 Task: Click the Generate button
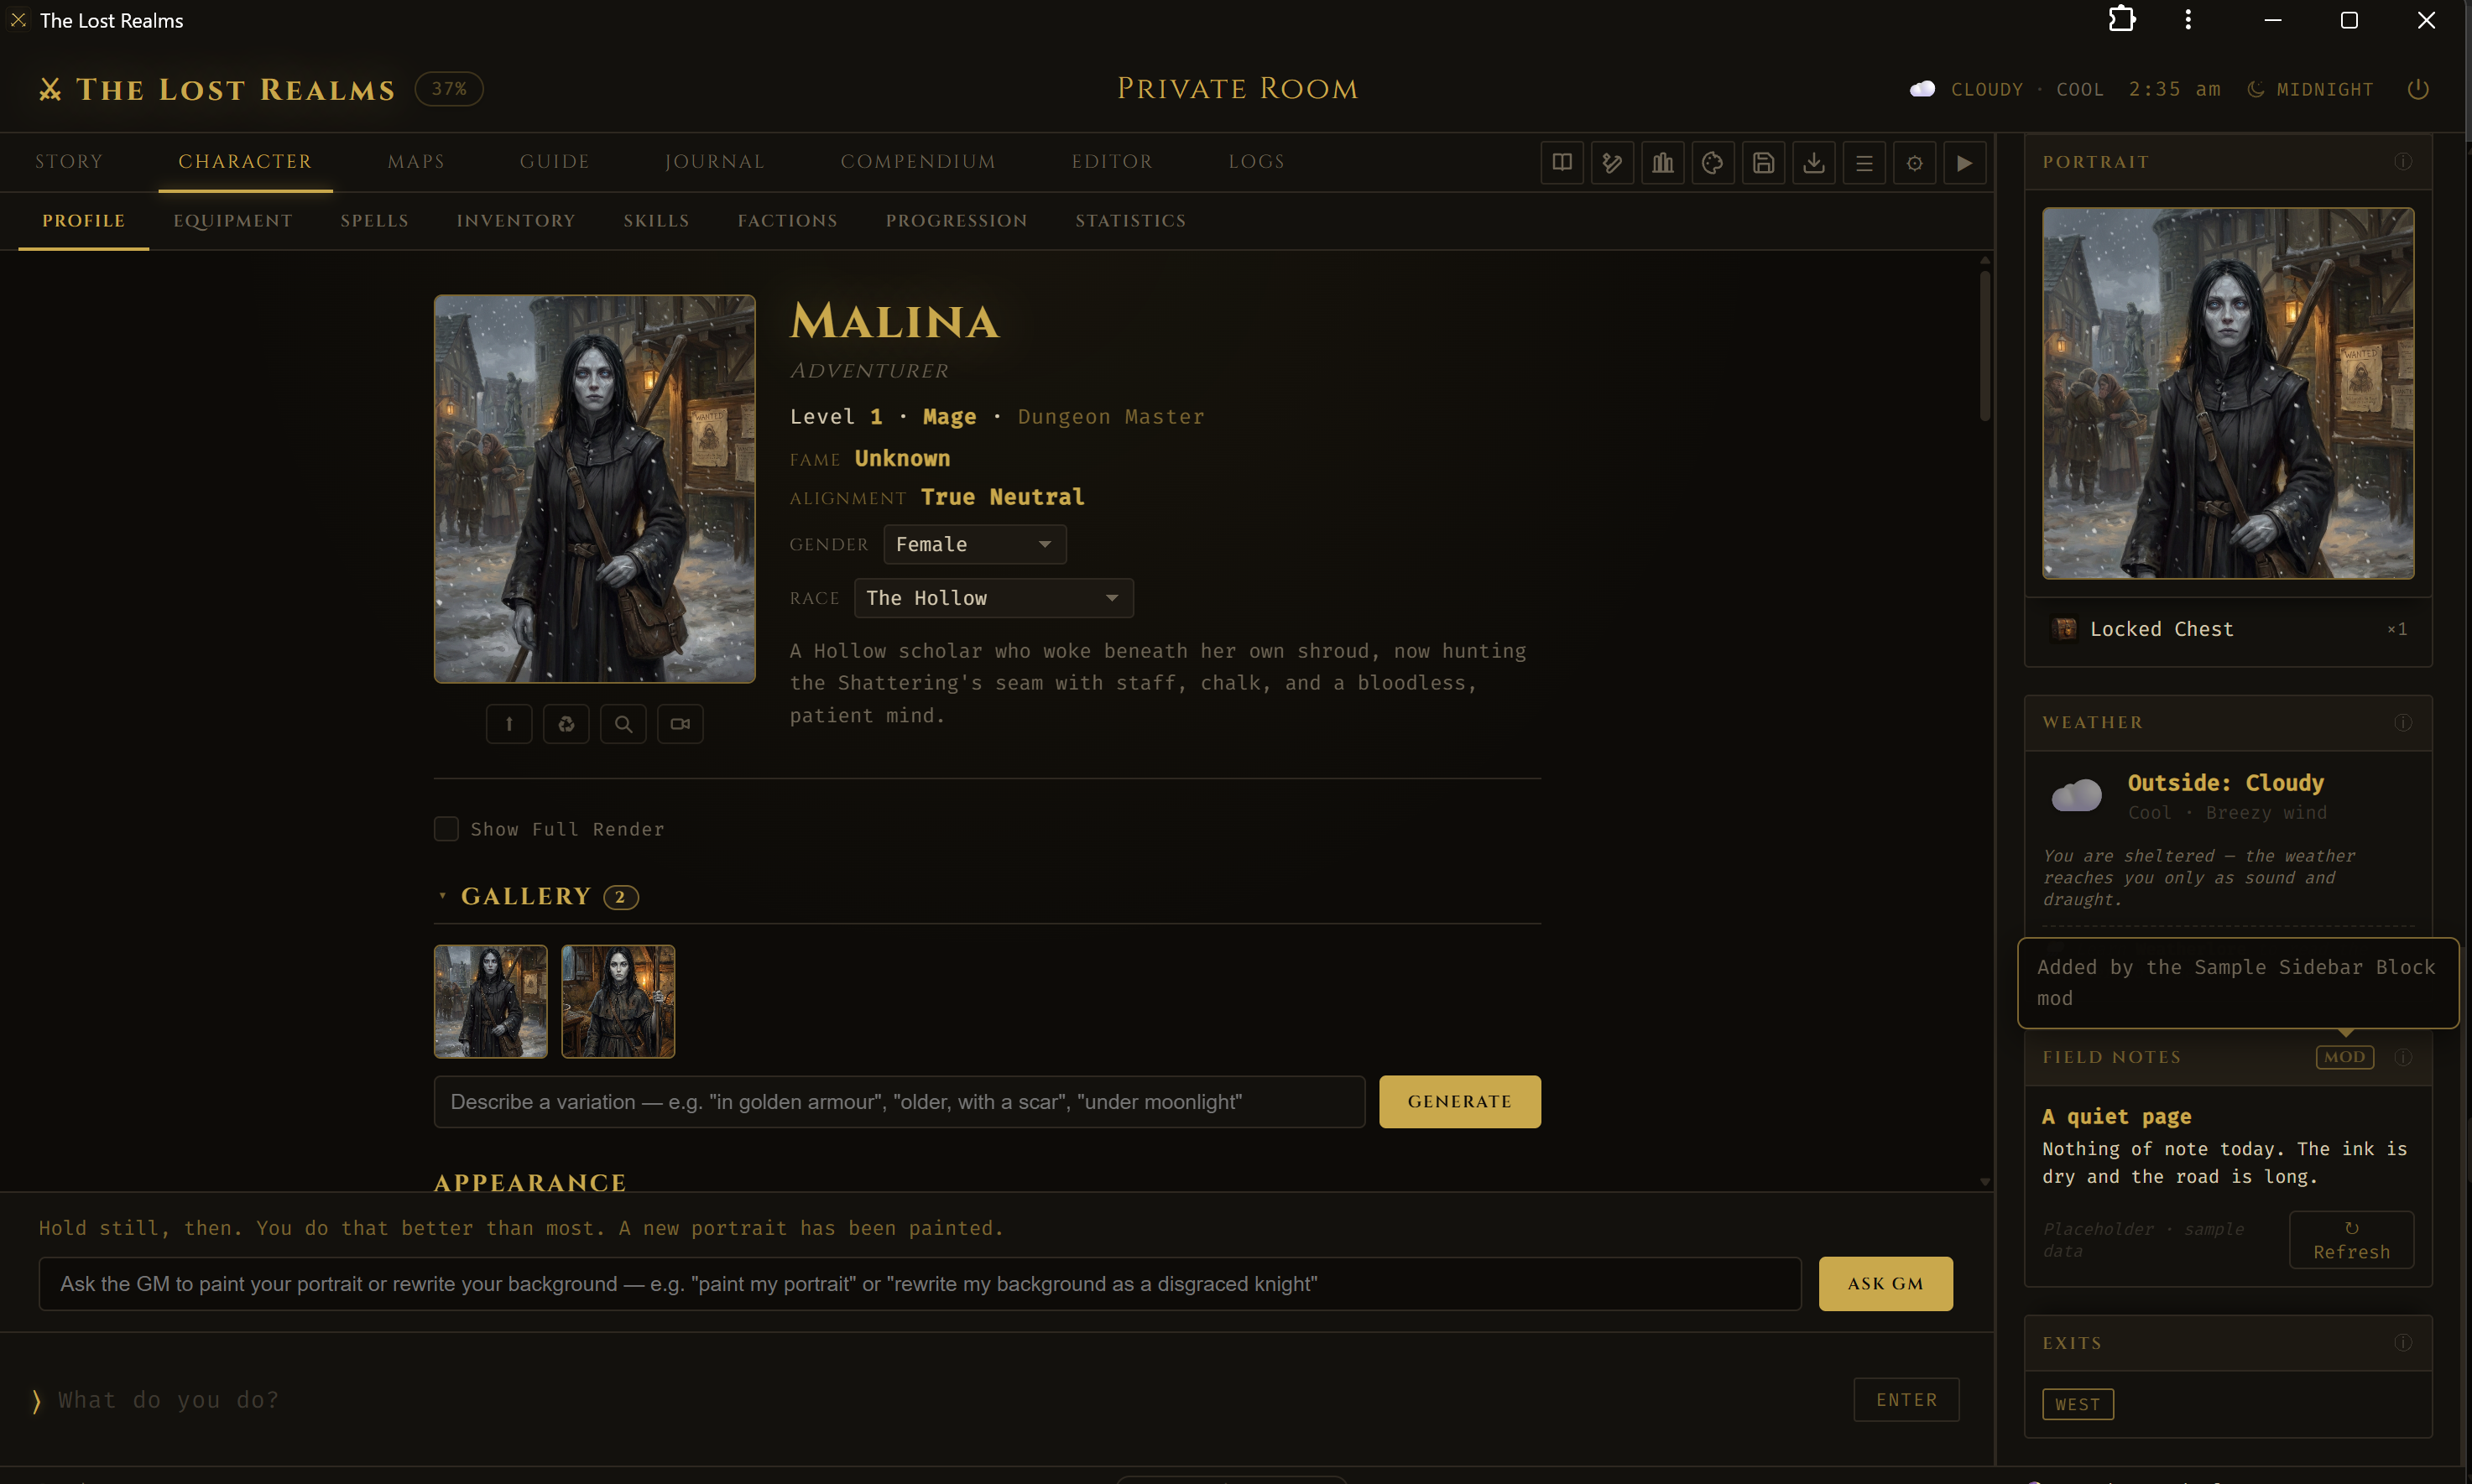click(x=1460, y=1102)
